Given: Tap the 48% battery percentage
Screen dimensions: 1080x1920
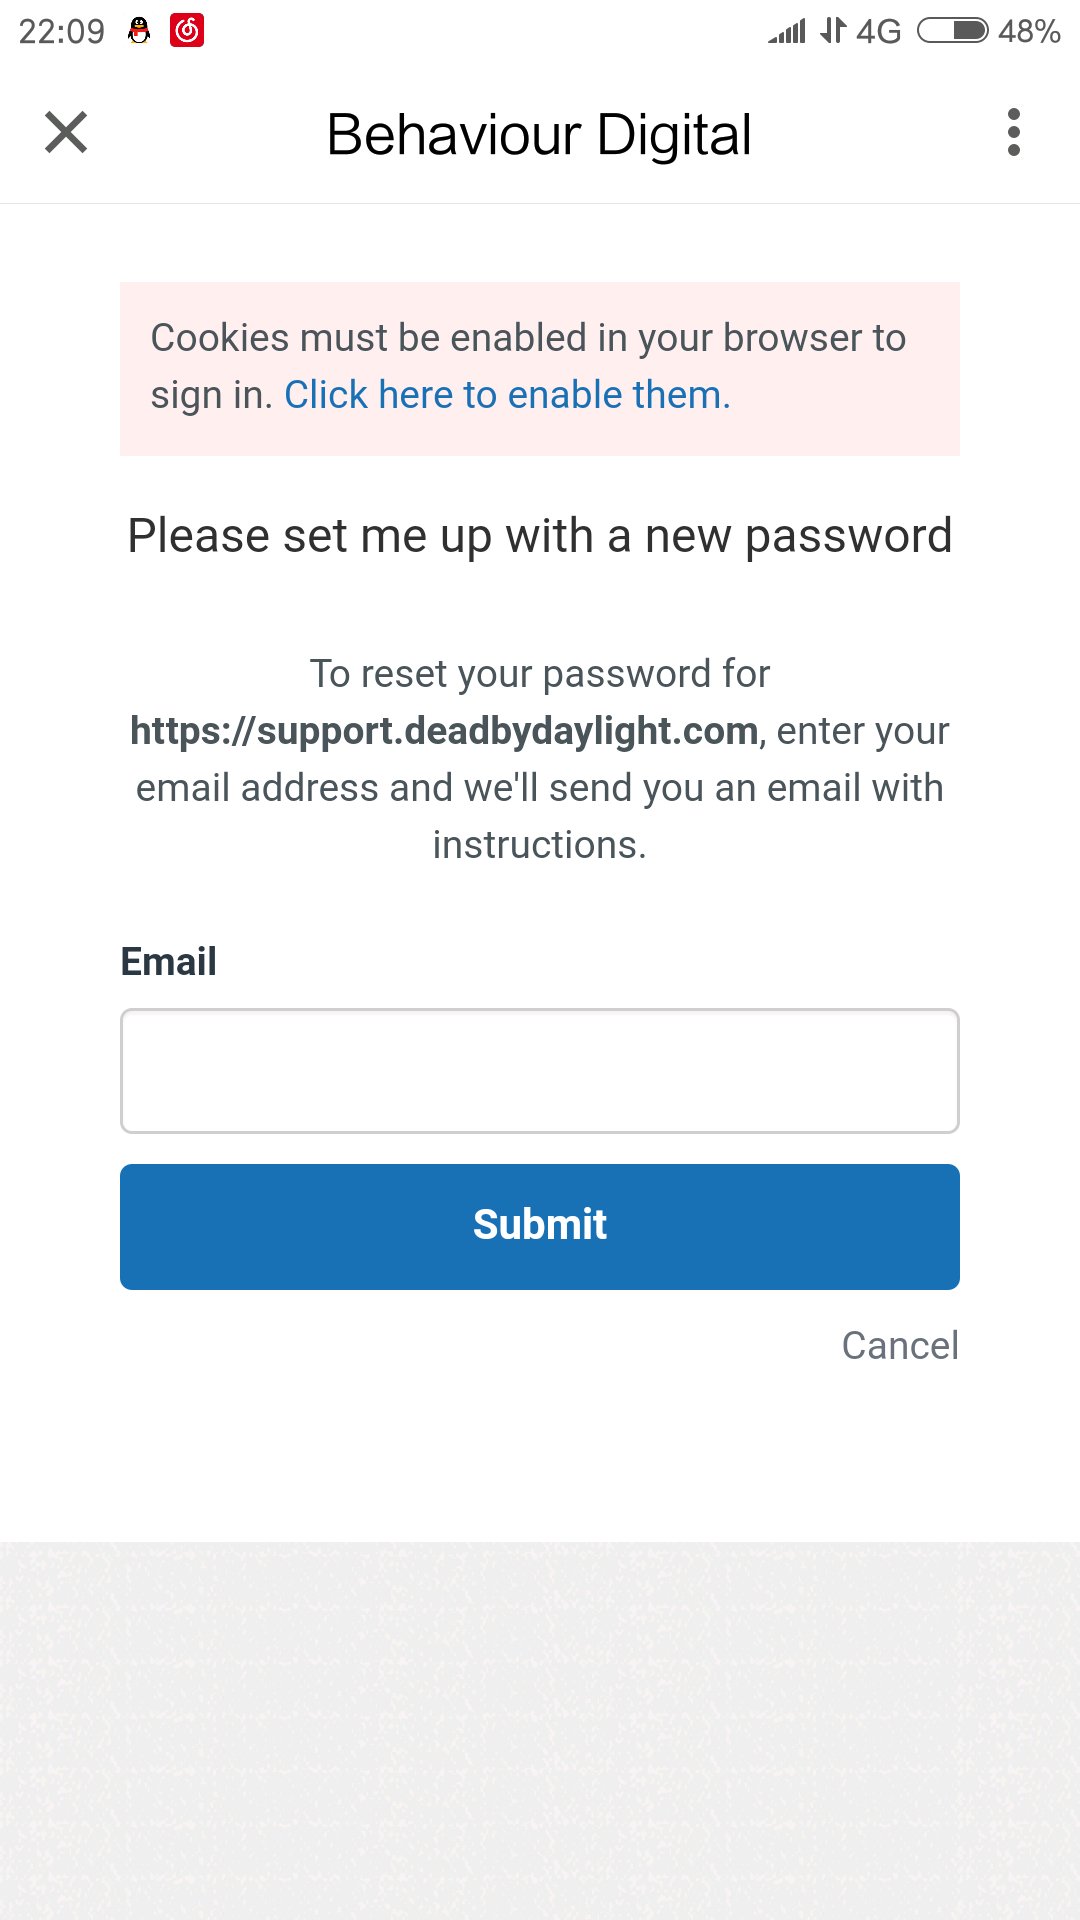Looking at the screenshot, I should pyautogui.click(x=1029, y=31).
